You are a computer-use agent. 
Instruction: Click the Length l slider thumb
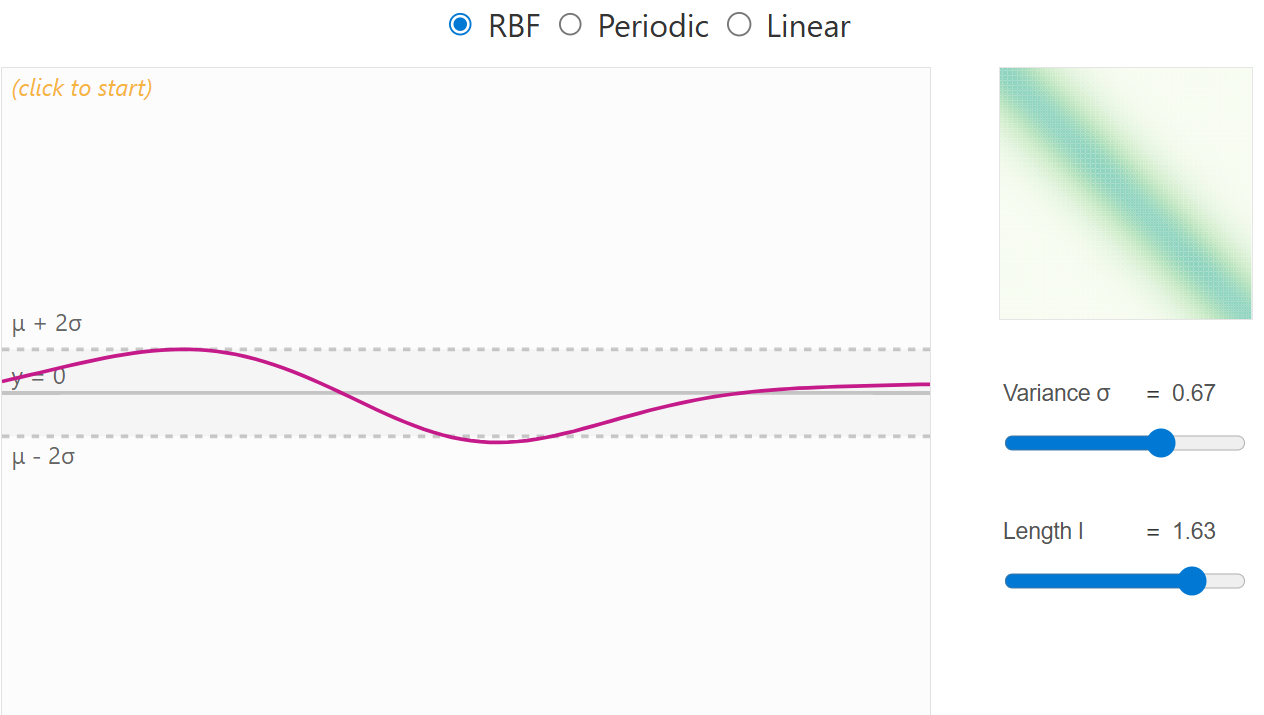point(1192,581)
